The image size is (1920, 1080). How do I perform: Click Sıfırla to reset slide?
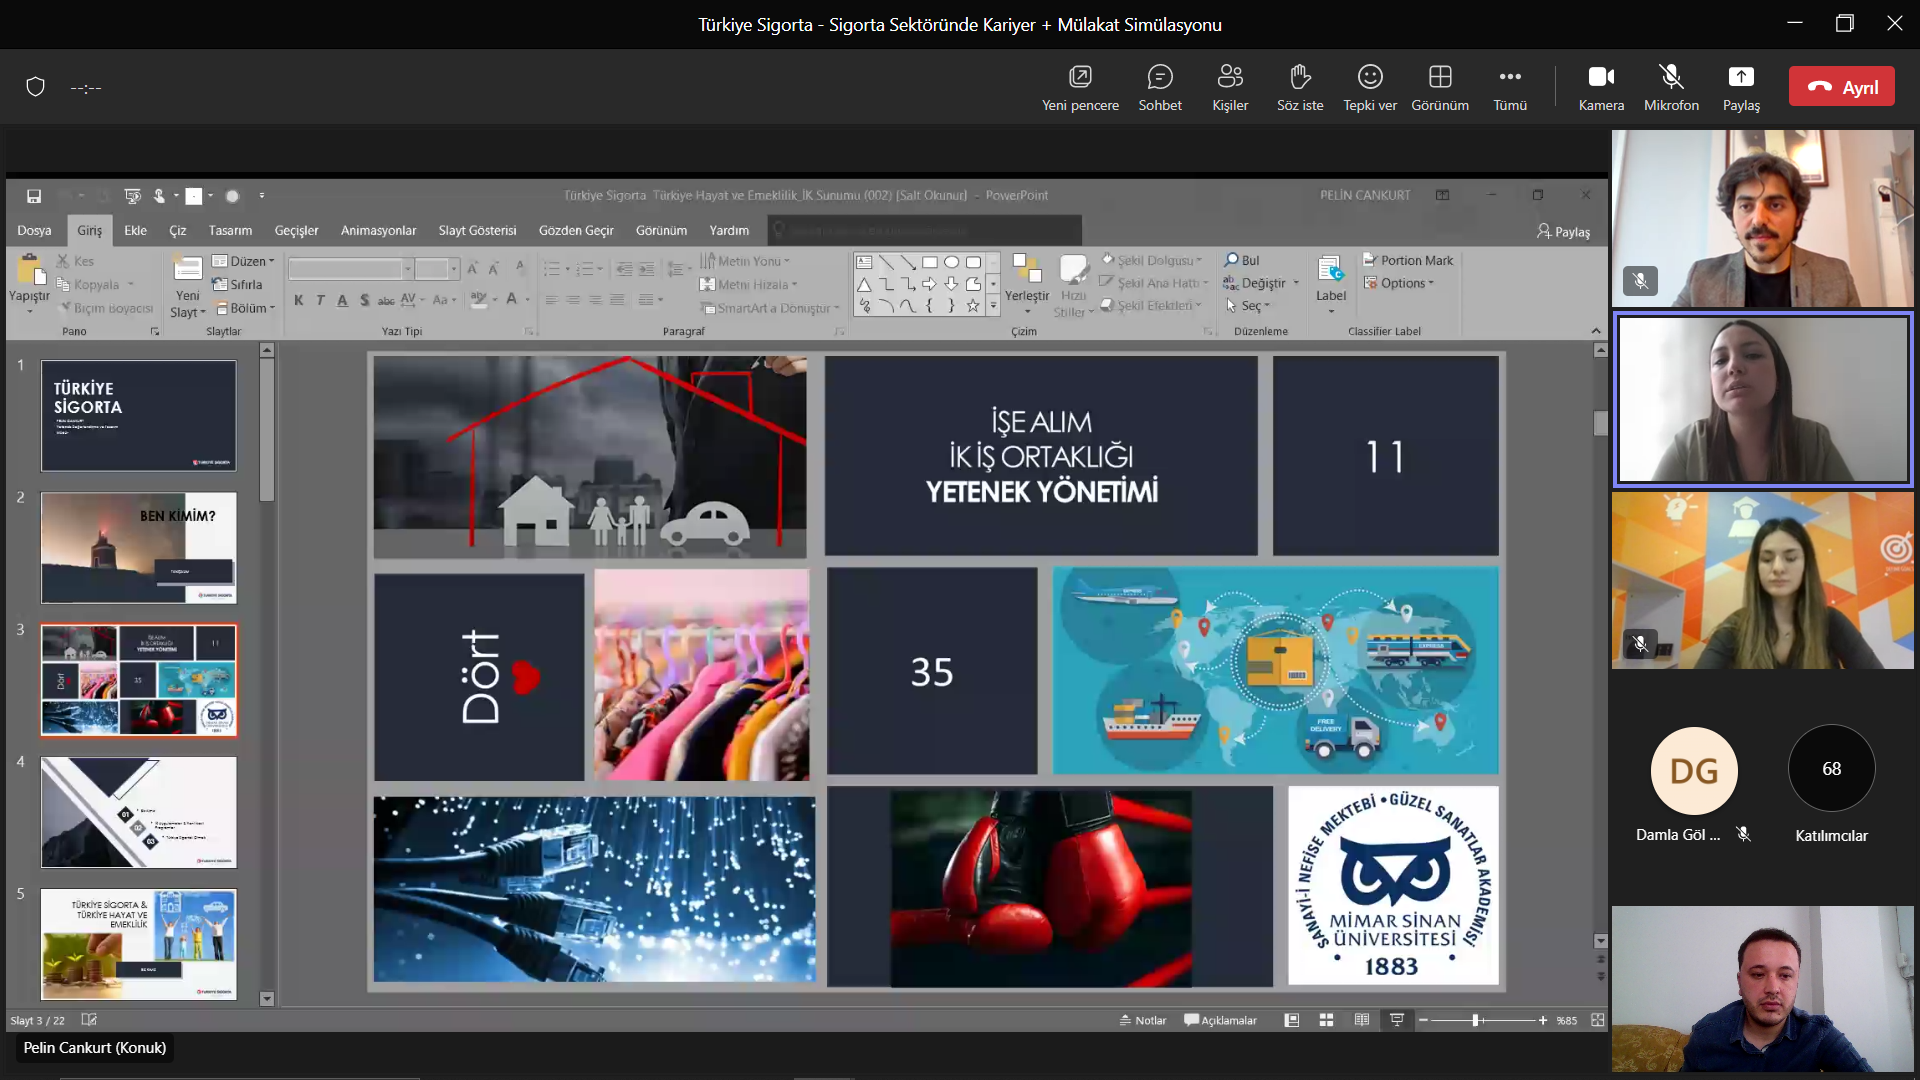(x=238, y=284)
